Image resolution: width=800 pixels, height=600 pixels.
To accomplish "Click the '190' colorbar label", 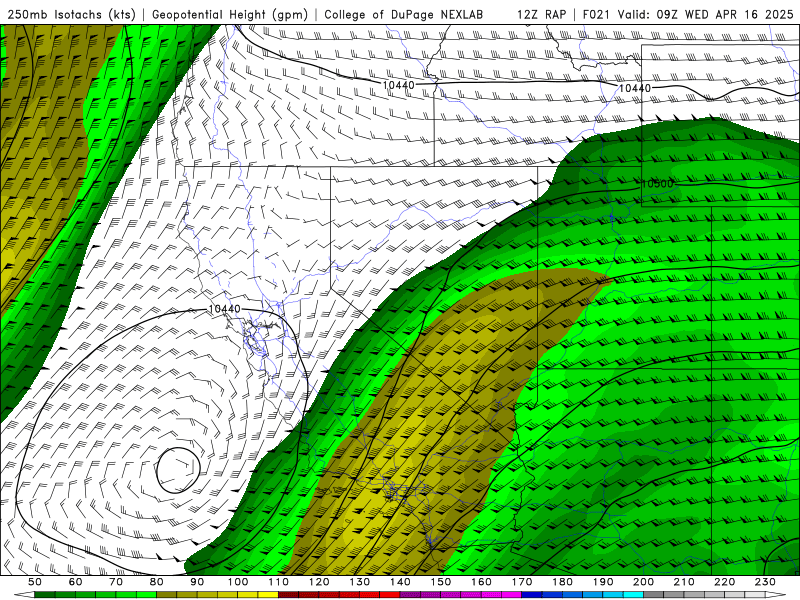I will pyautogui.click(x=603, y=582).
